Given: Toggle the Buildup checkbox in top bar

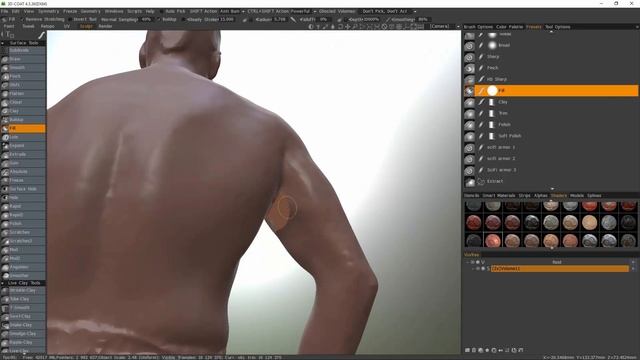Looking at the screenshot, I should coord(159,19).
